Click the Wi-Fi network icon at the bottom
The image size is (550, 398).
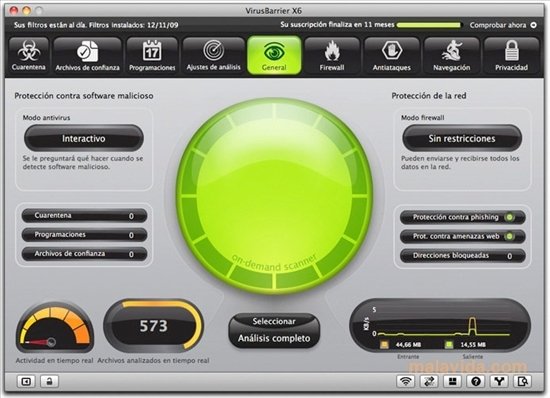(x=405, y=381)
